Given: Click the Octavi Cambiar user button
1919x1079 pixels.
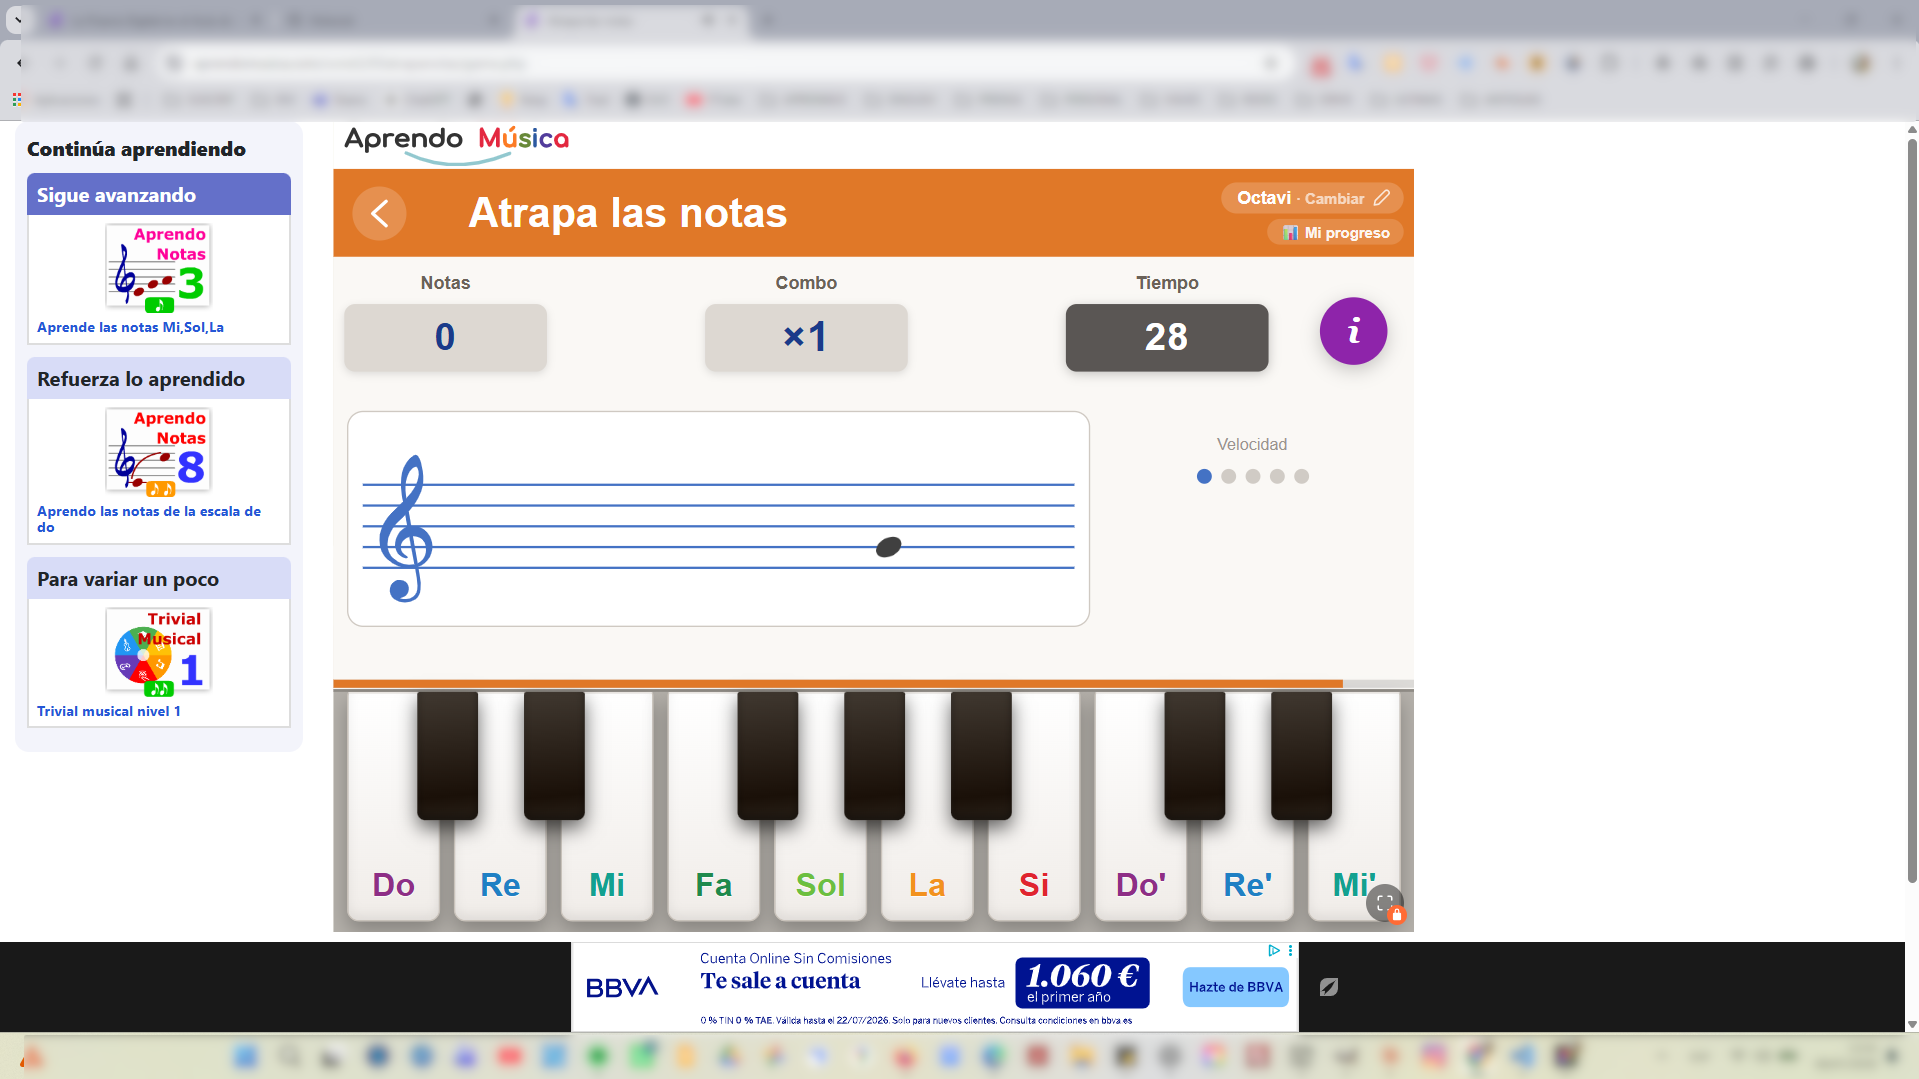Looking at the screenshot, I should (1311, 198).
